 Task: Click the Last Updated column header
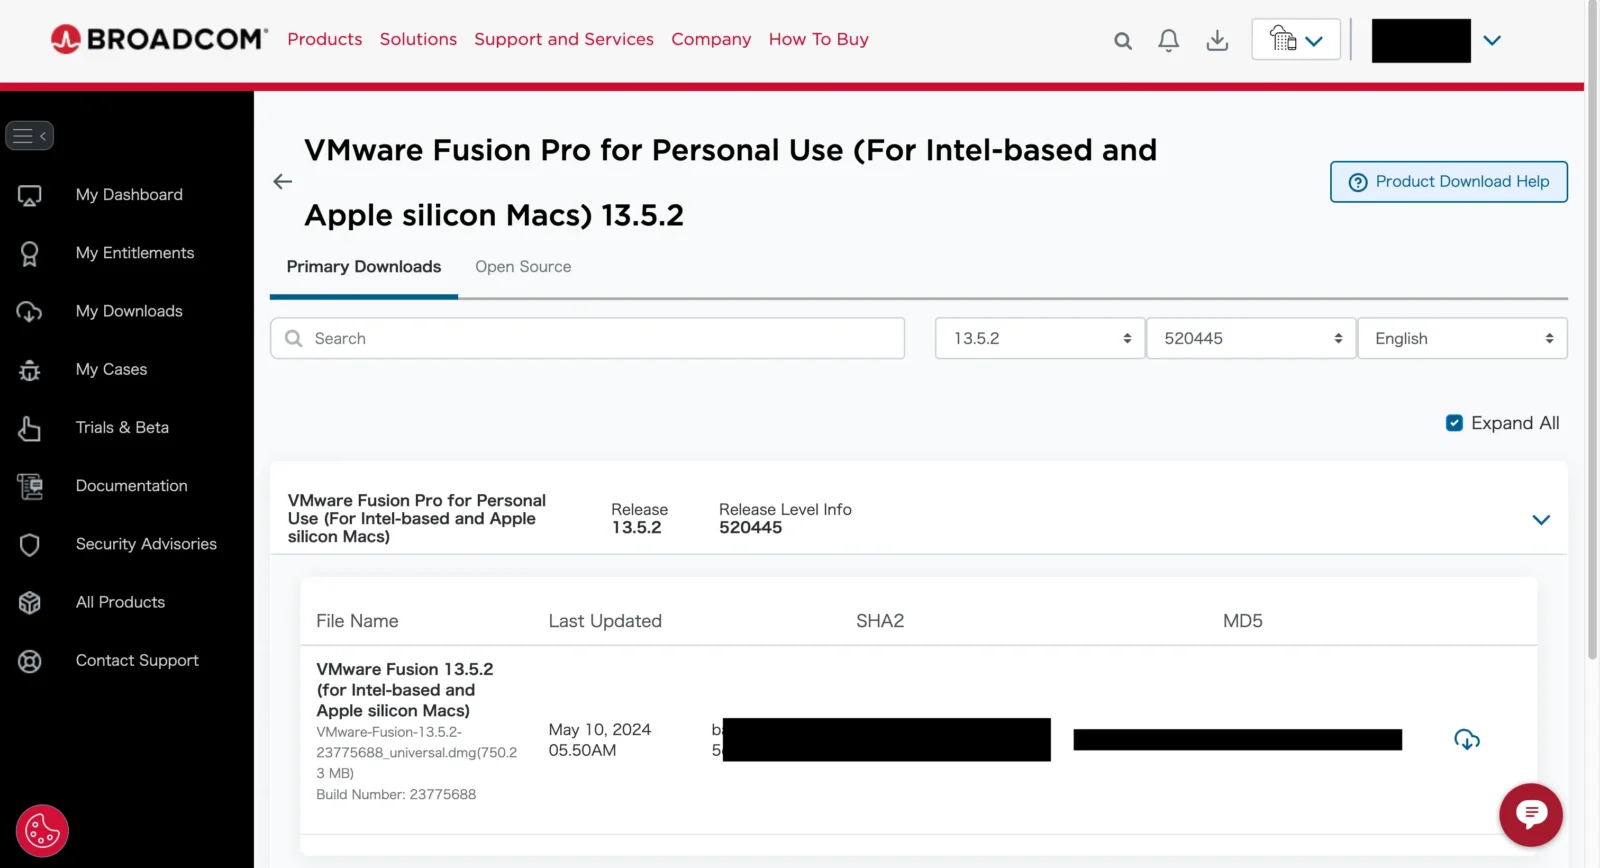tap(605, 621)
